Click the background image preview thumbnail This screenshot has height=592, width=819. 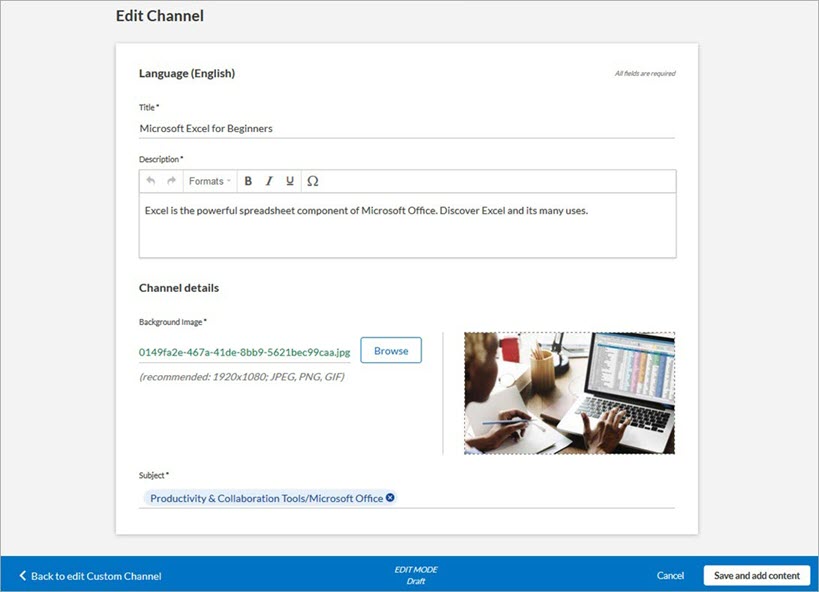tap(569, 393)
